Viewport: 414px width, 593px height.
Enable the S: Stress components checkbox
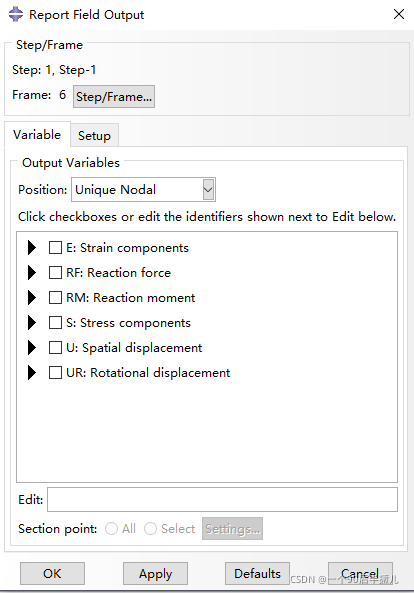pos(55,323)
